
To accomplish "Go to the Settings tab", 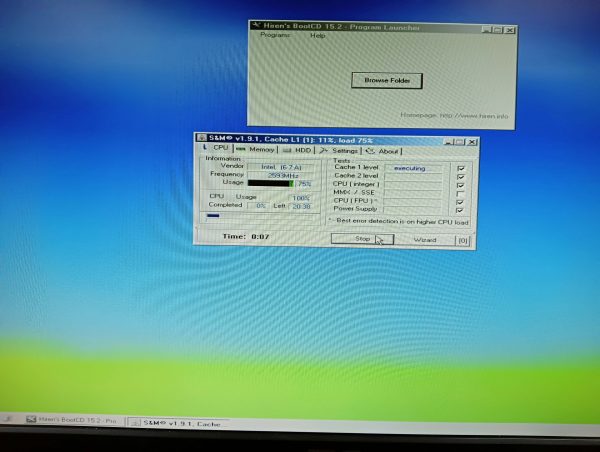I will pos(340,150).
